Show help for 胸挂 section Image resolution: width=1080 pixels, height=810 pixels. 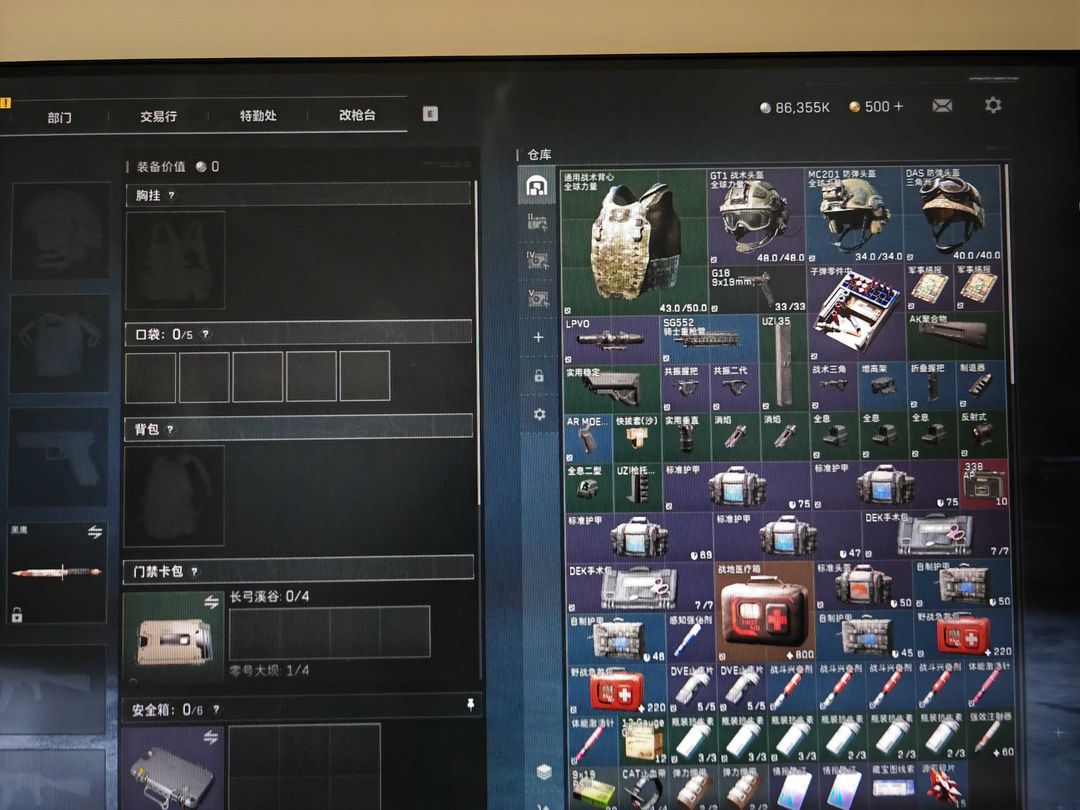pos(172,196)
